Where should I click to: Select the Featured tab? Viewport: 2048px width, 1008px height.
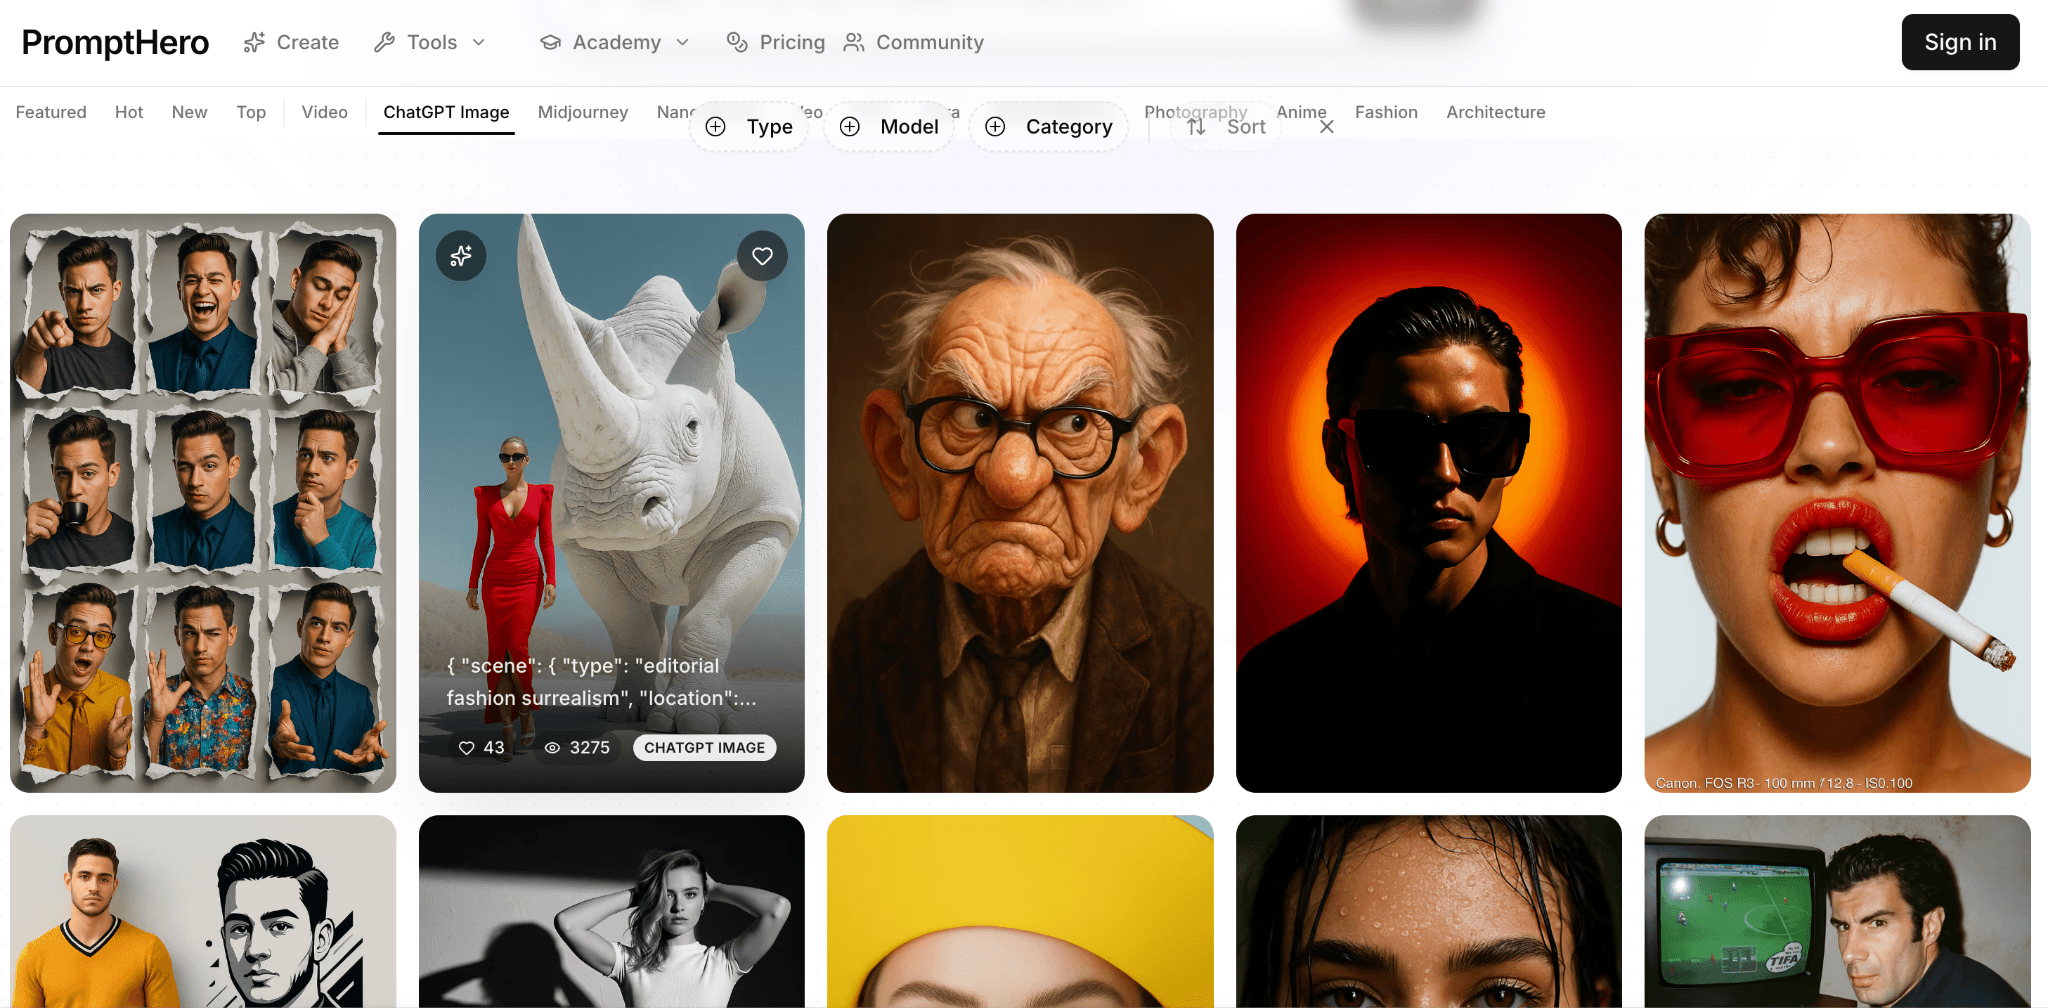click(x=51, y=112)
